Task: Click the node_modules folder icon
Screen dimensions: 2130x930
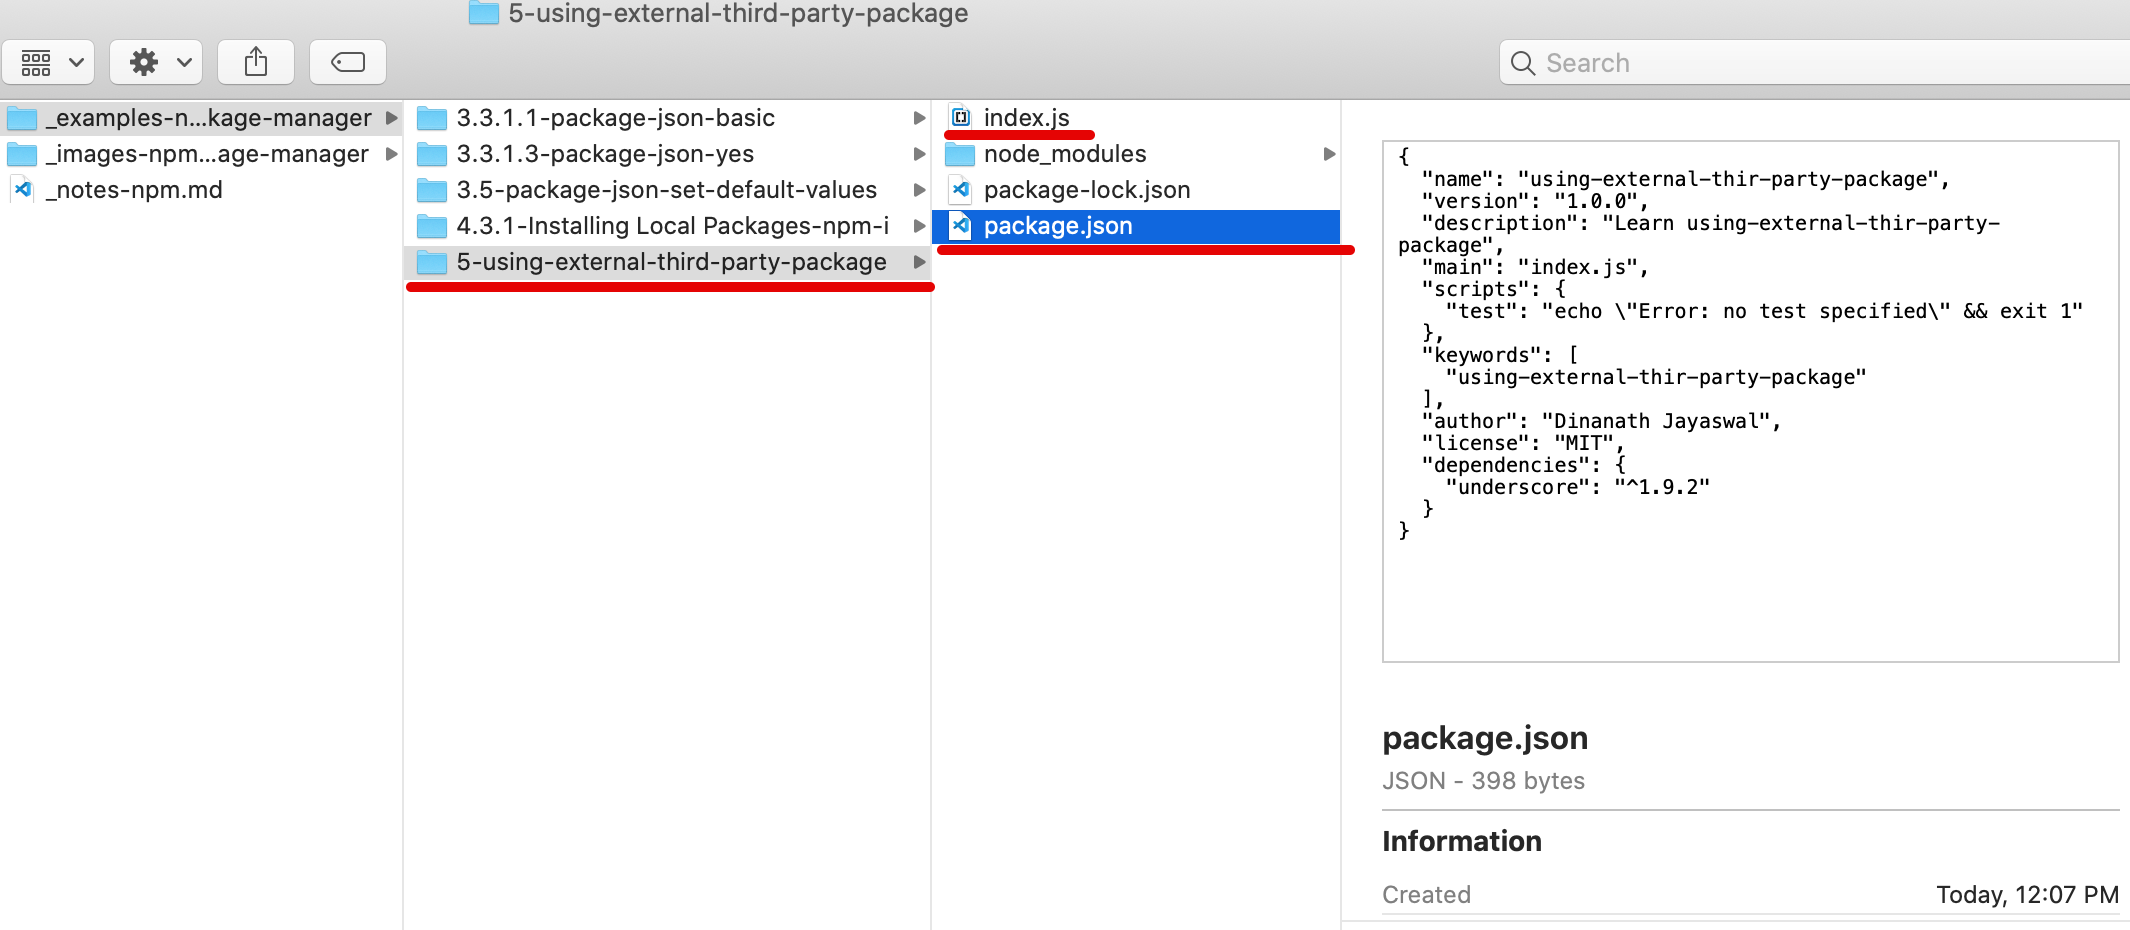Action: tap(959, 153)
